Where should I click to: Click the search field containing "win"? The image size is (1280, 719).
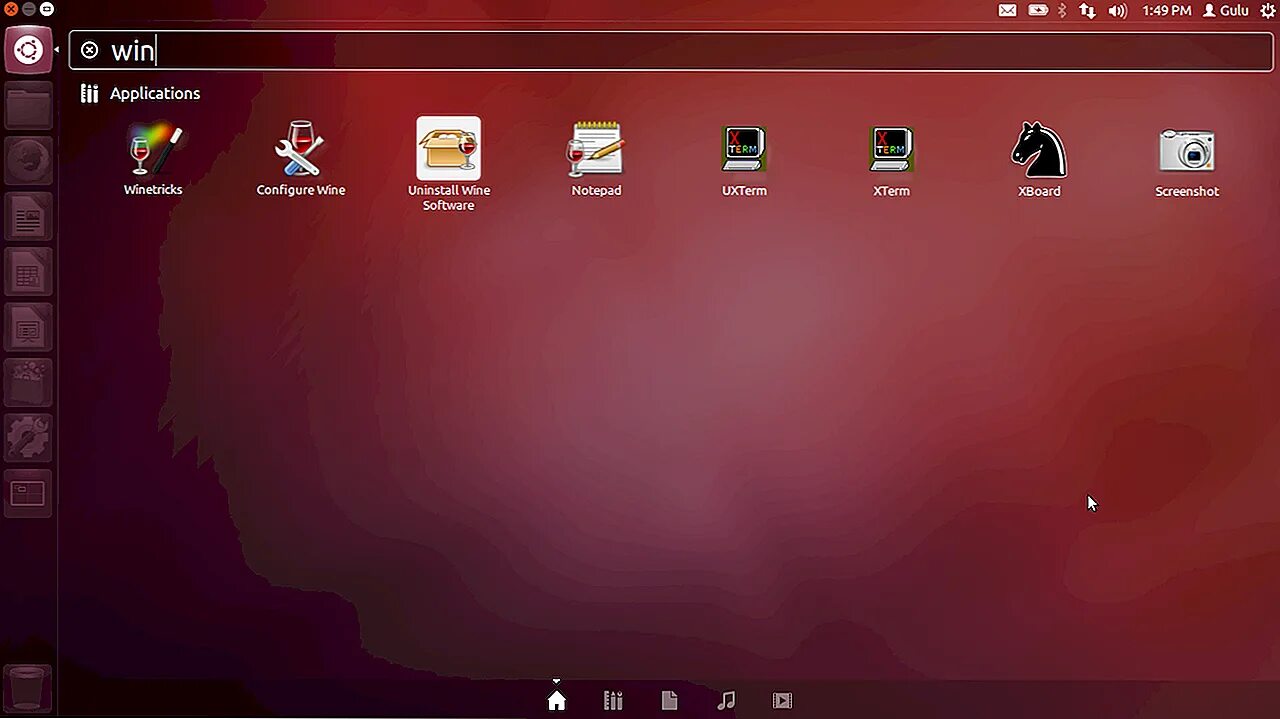click(670, 50)
